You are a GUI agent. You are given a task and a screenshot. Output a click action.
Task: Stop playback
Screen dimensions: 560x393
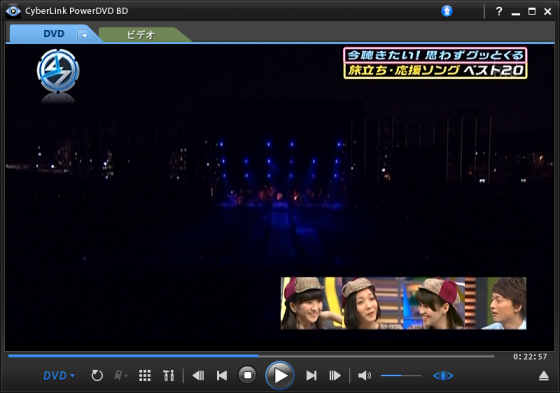pyautogui.click(x=248, y=375)
